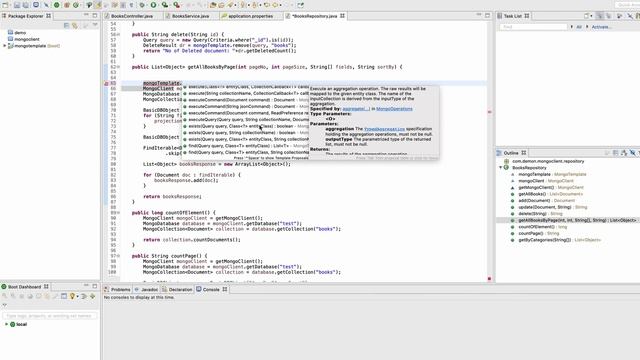
Task: Fold the countPage method at line 97
Action: [x=118, y=256]
